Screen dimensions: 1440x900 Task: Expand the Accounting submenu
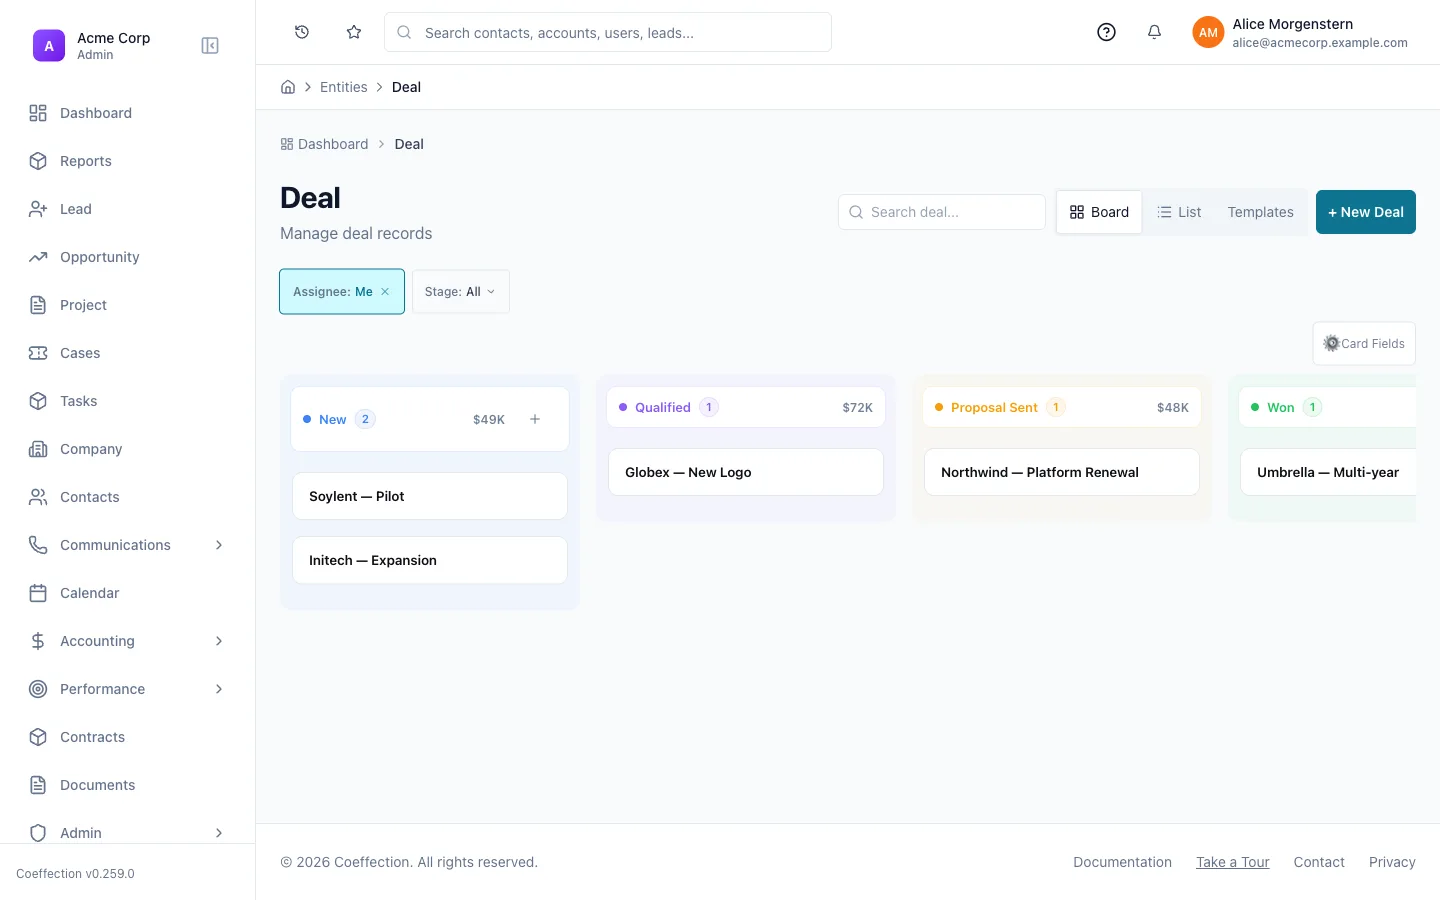pyautogui.click(x=219, y=641)
